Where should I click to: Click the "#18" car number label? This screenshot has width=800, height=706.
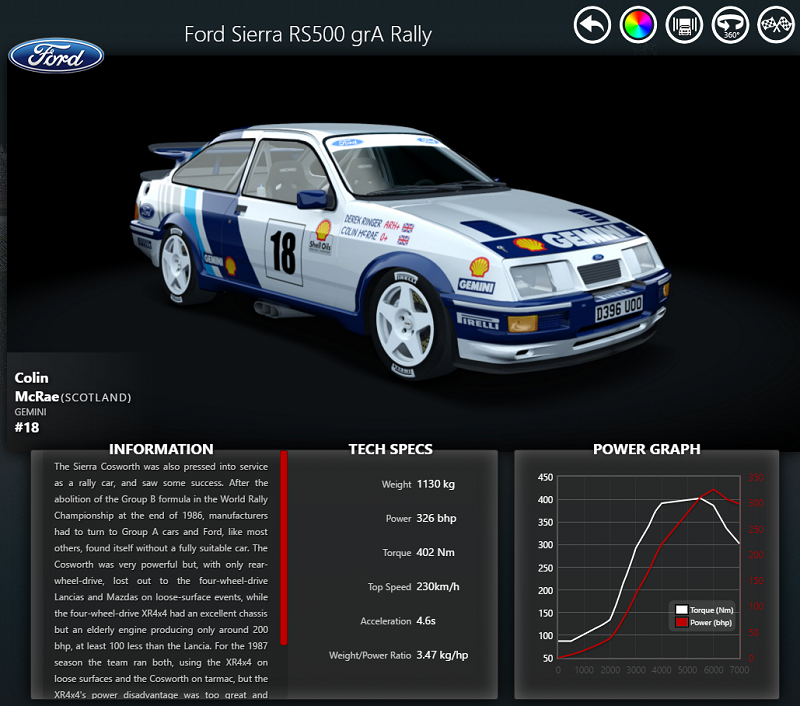(x=27, y=427)
